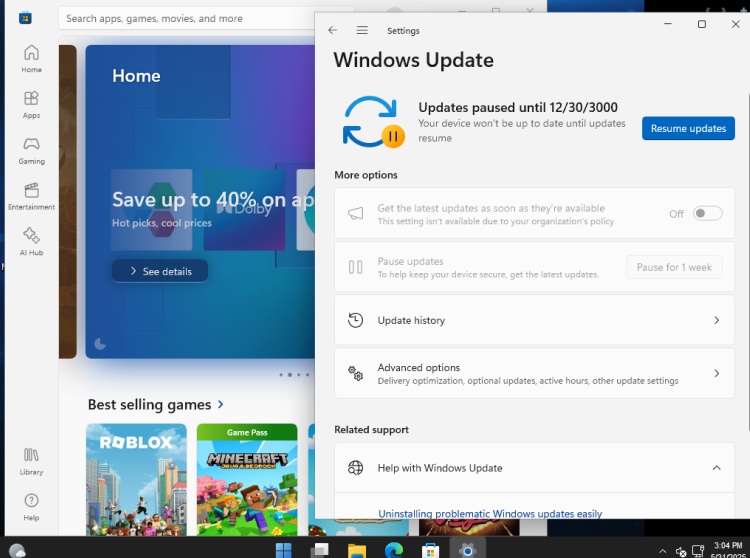Open Home in Microsoft Store sidebar
This screenshot has height=558, width=750.
tap(31, 58)
